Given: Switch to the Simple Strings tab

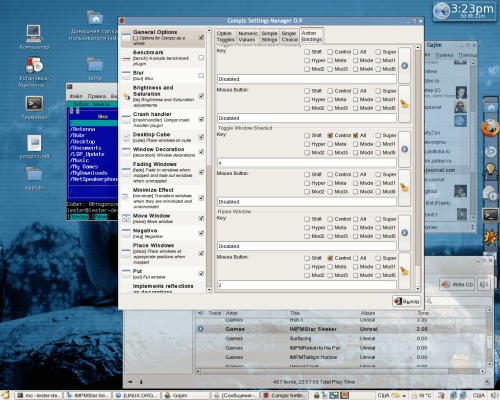Looking at the screenshot, I should [x=269, y=36].
